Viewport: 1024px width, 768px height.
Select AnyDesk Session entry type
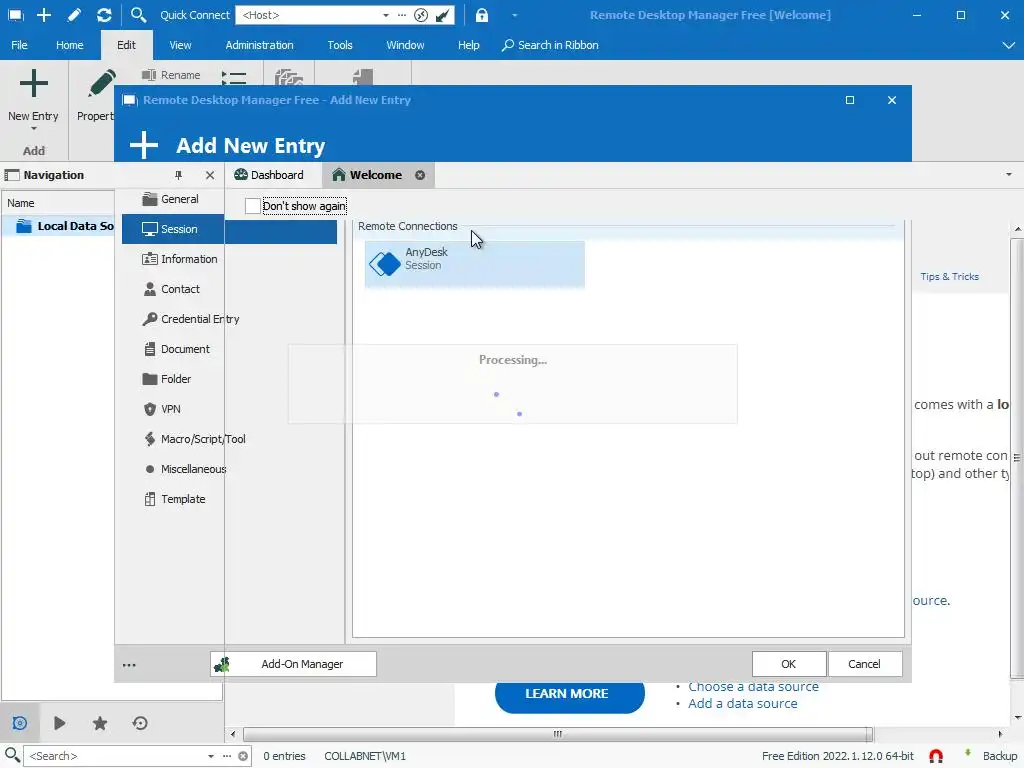474,264
